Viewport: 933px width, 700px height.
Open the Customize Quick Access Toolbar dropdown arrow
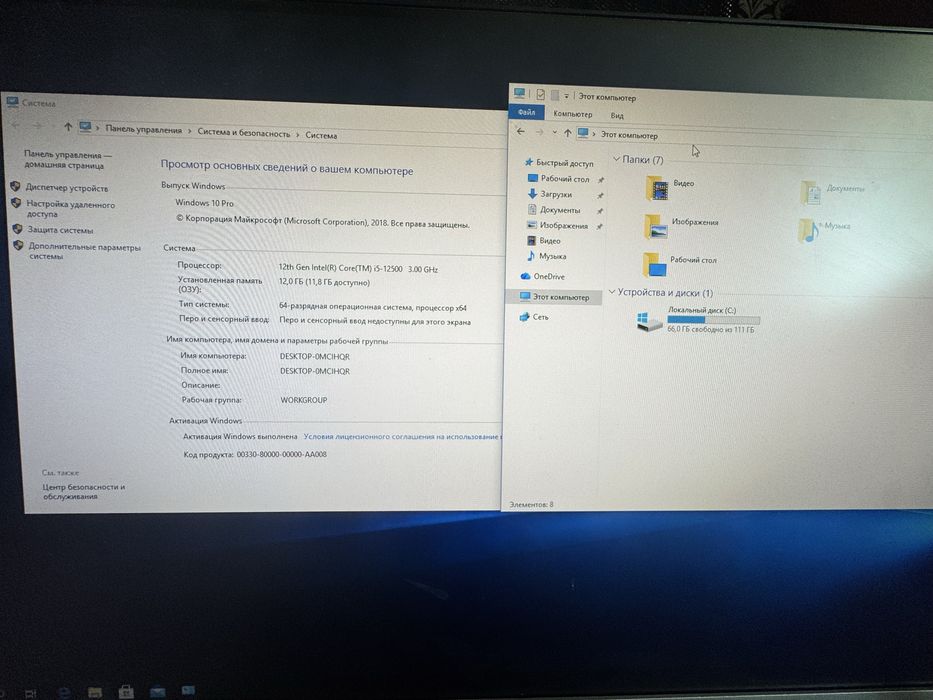click(x=566, y=96)
